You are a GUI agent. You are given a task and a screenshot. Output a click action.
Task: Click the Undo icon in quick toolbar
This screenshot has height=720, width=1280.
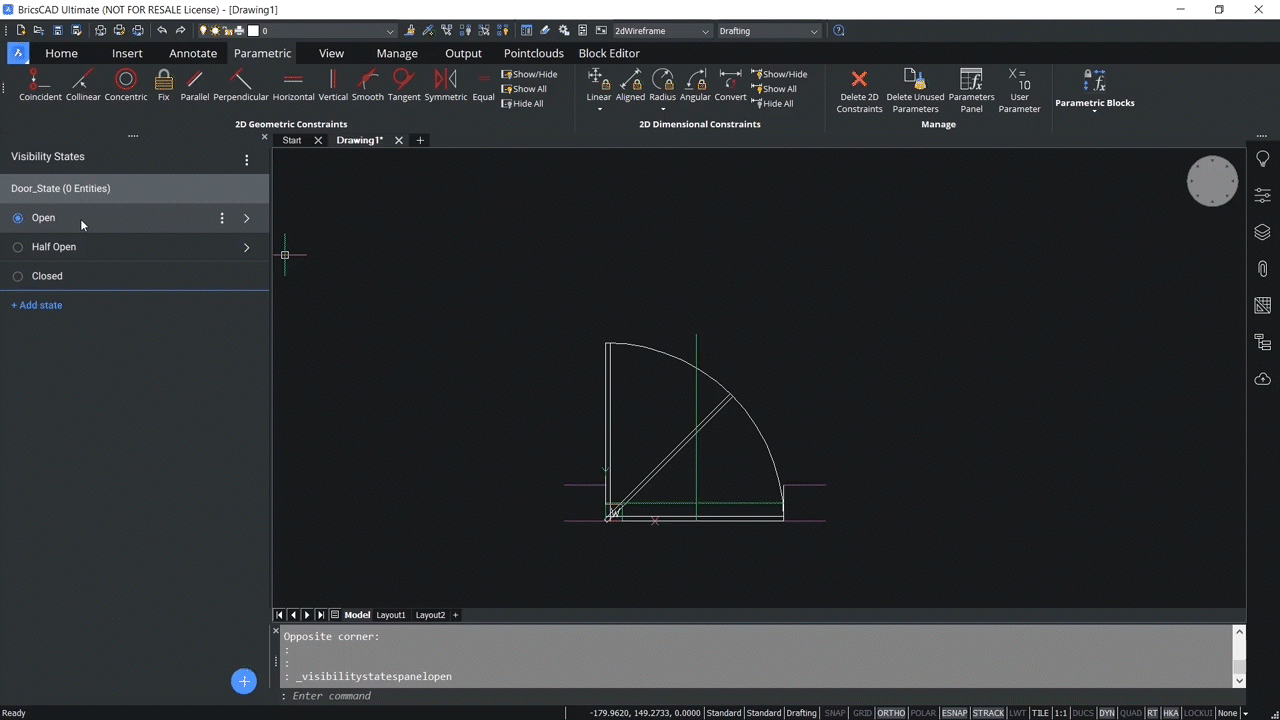(x=162, y=31)
